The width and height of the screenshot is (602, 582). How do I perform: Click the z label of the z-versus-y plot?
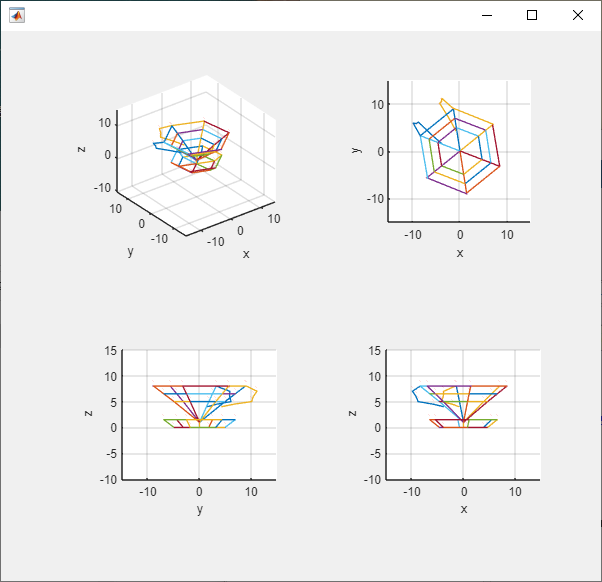[88, 413]
